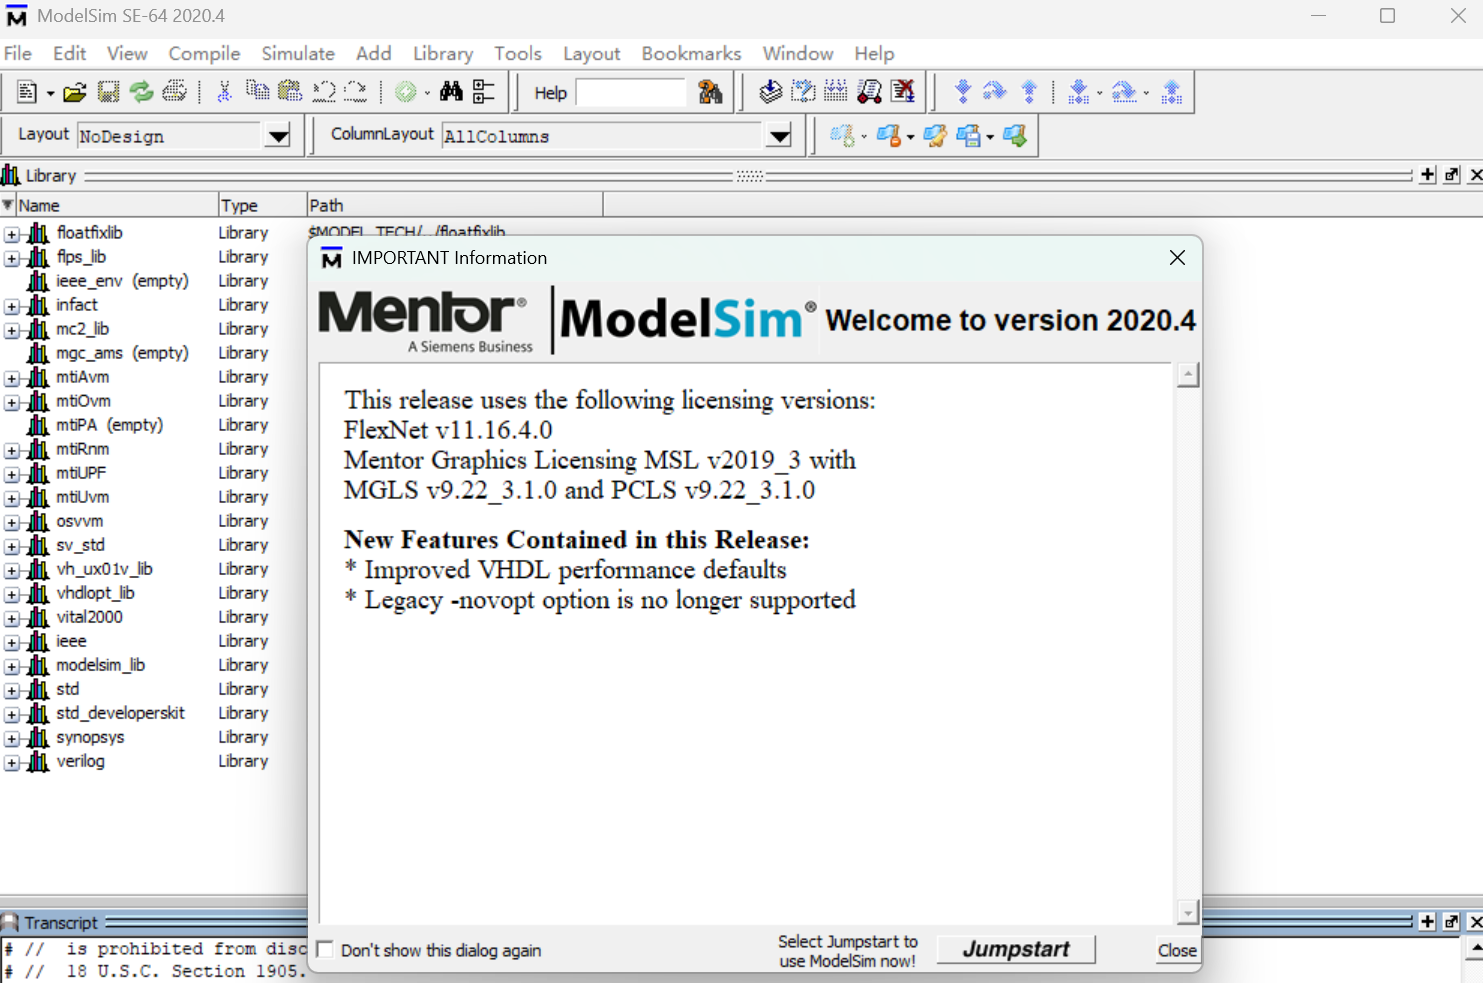The image size is (1483, 983).
Task: Expand the verilog library tree node
Action: click(x=11, y=762)
